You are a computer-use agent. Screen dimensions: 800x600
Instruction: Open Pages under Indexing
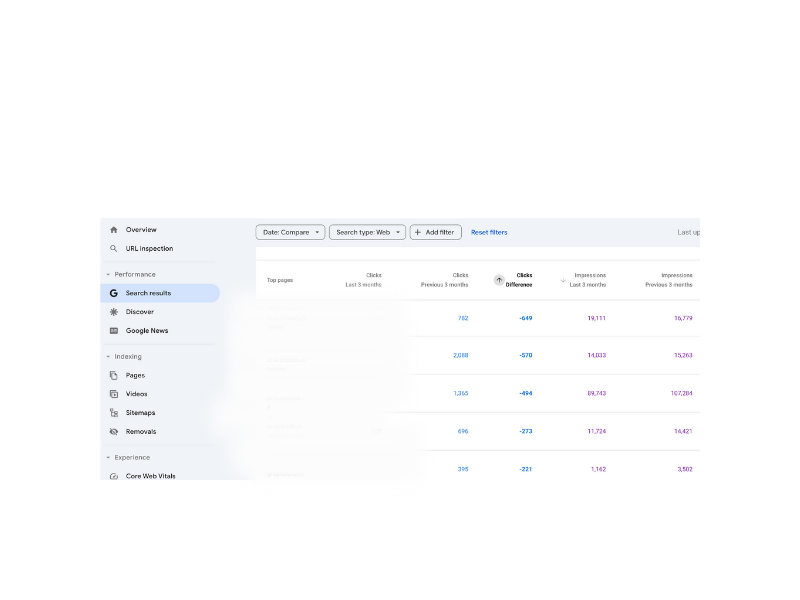[x=135, y=375]
